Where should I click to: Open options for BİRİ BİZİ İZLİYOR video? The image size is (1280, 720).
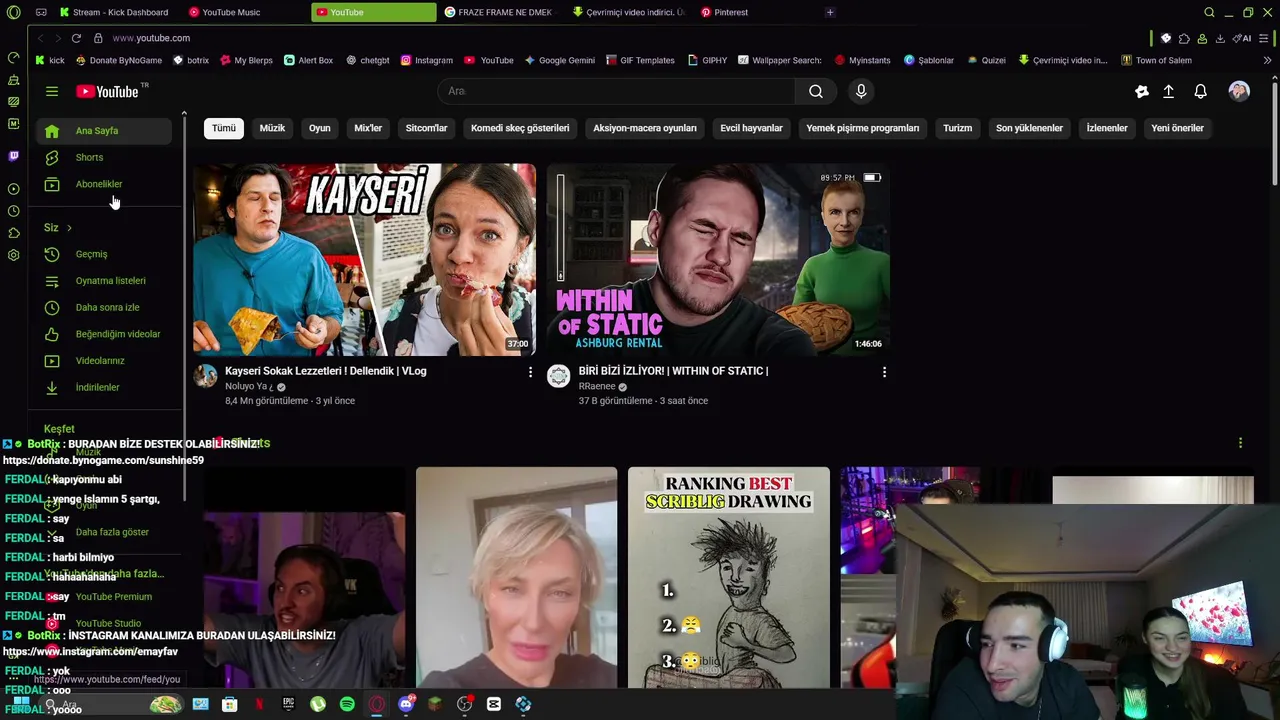884,372
